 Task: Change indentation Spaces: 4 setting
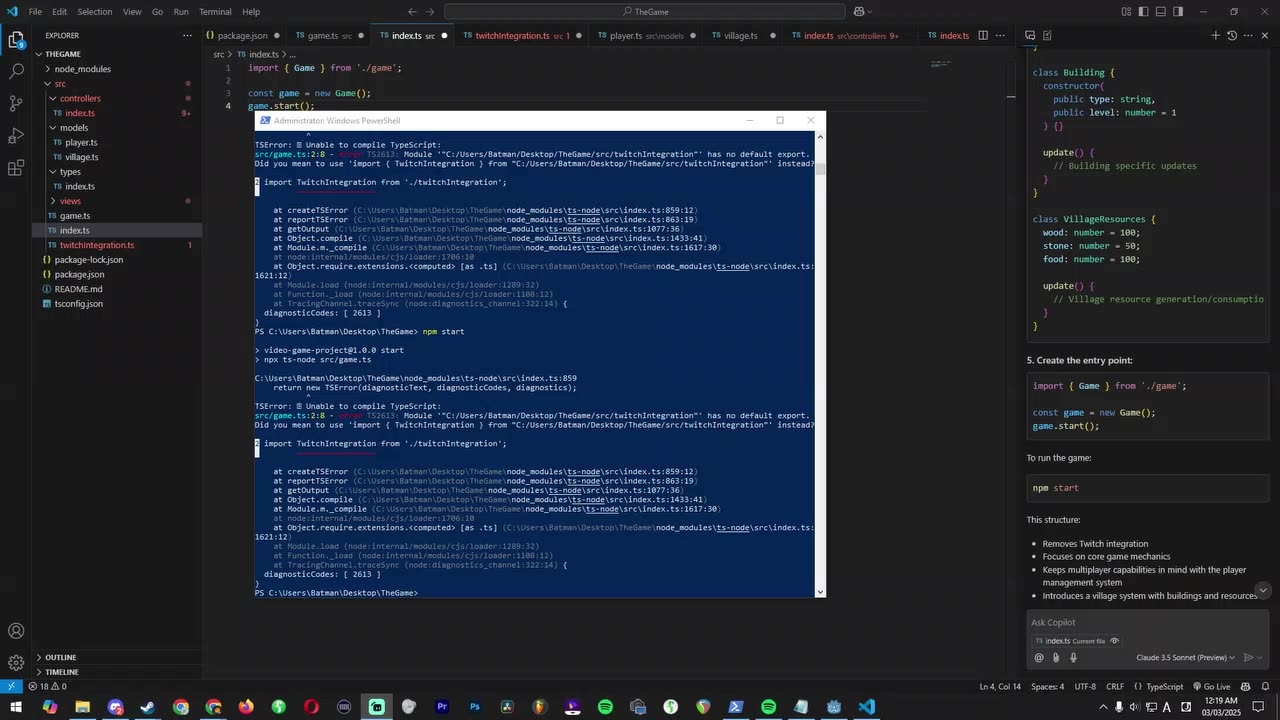pos(1047,687)
